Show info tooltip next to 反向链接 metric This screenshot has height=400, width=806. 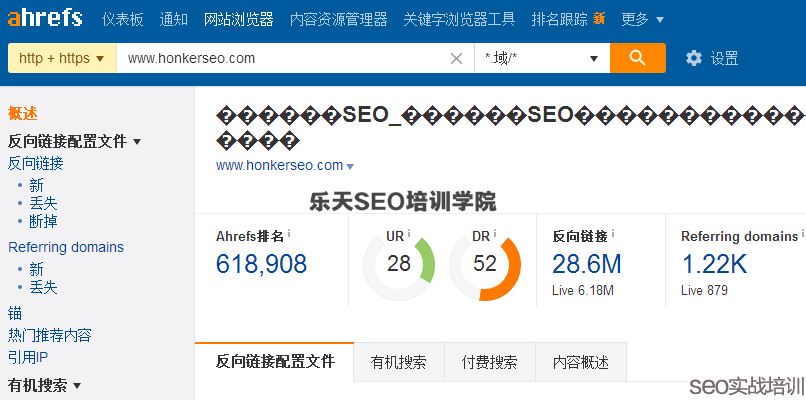[x=613, y=234]
